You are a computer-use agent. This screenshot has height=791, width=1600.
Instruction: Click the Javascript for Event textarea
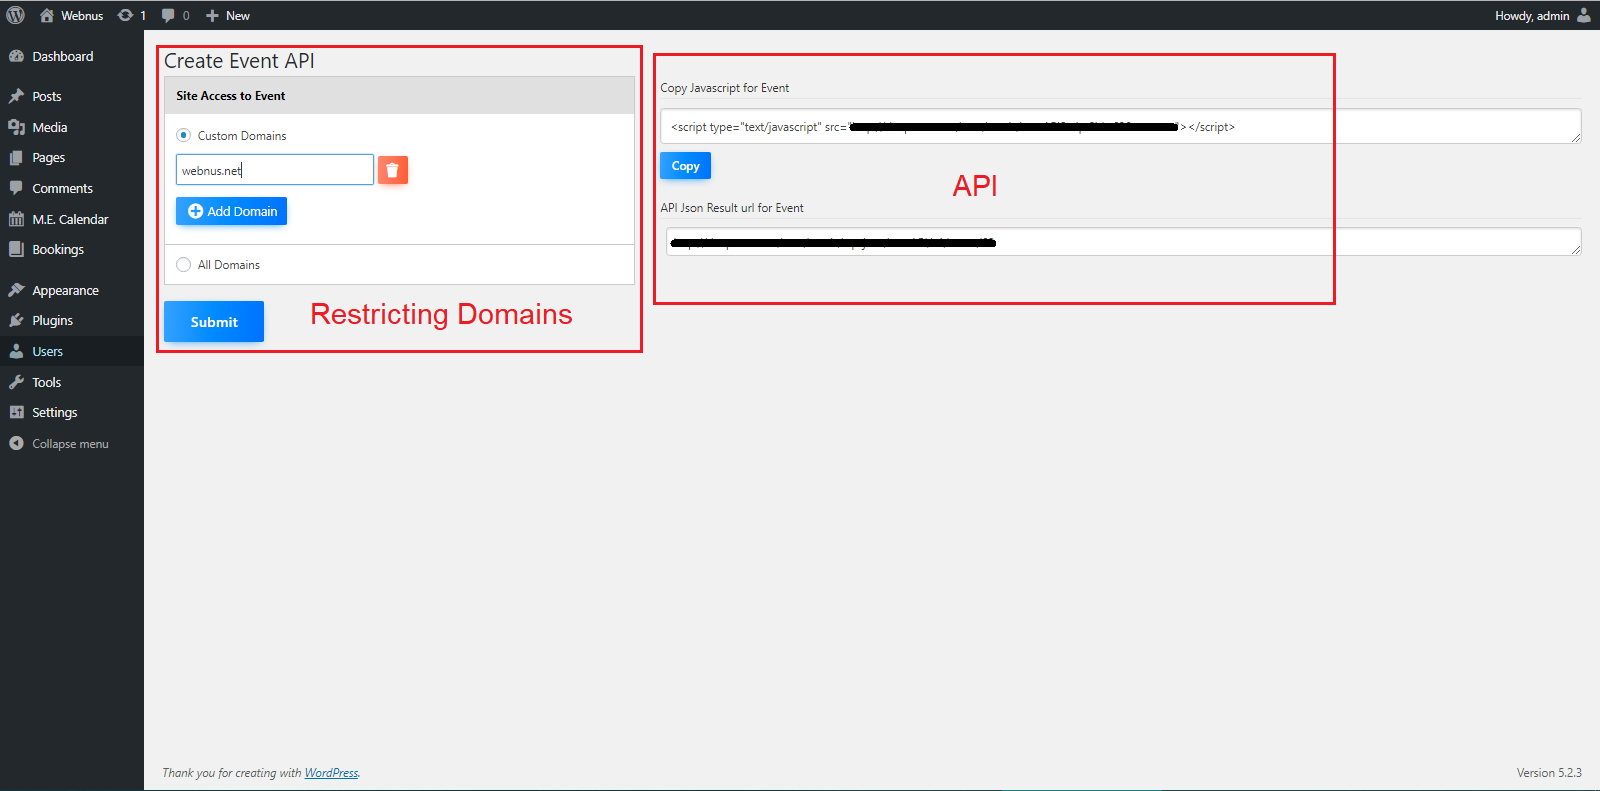[x=1121, y=126]
